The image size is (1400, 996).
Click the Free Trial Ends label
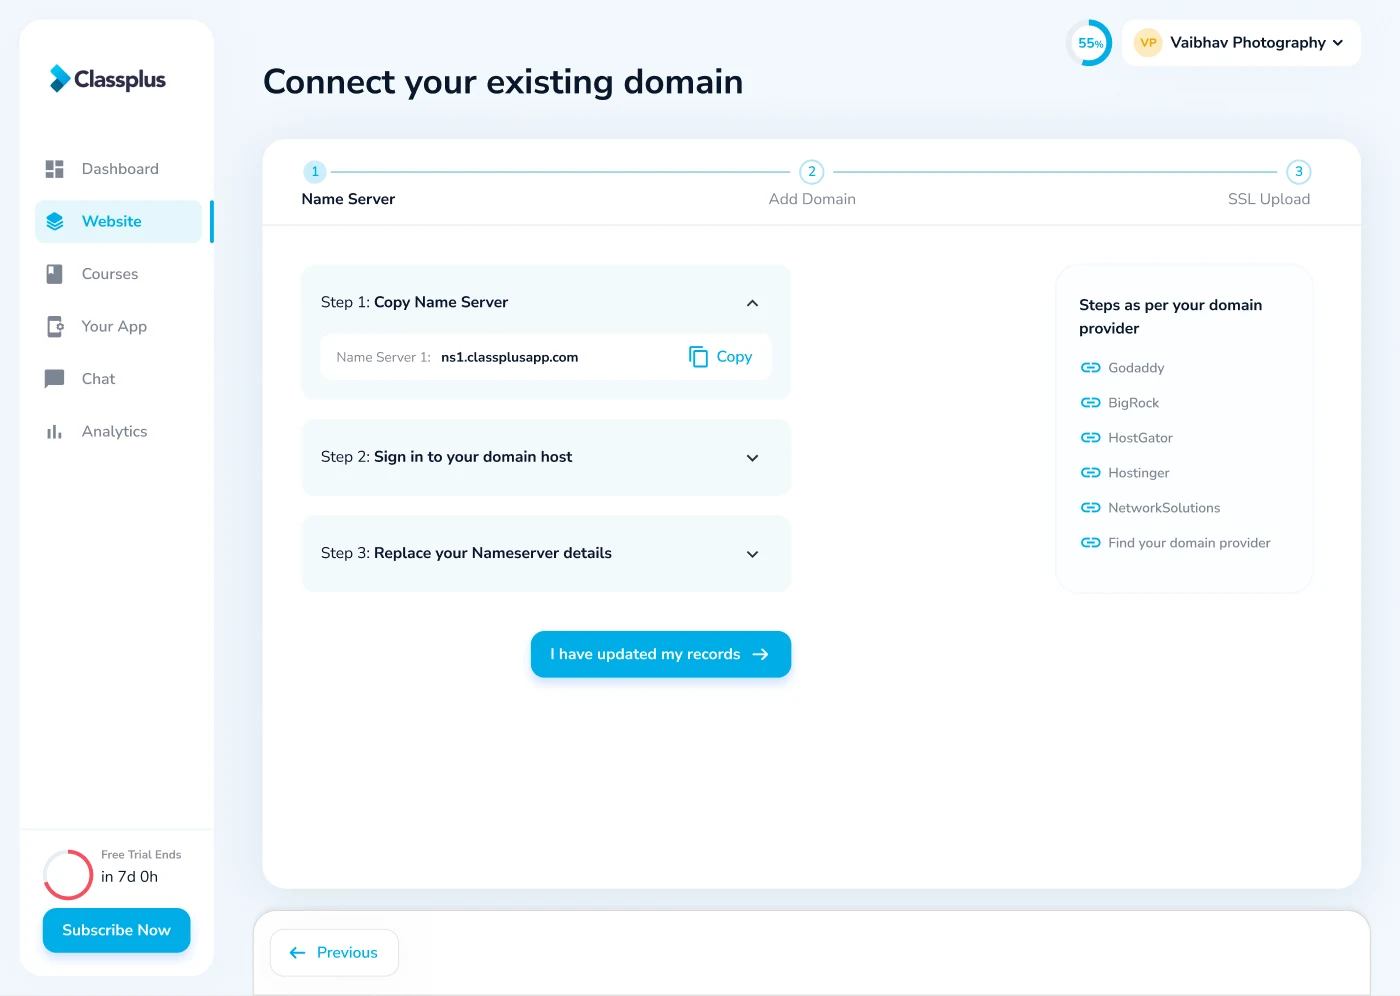tap(141, 855)
